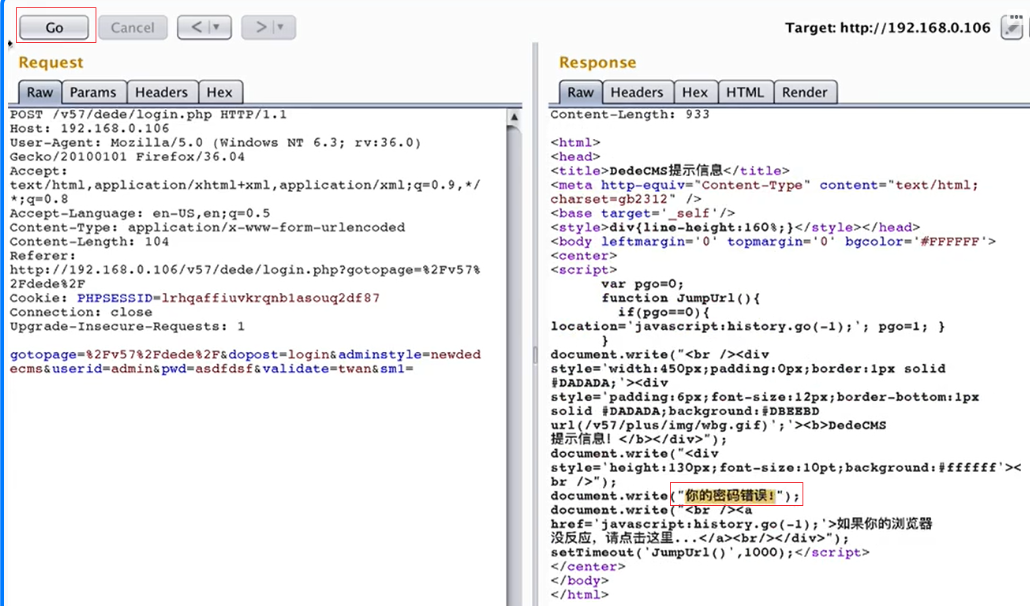Click the Referer: header line
The height and width of the screenshot is (606, 1030).
coord(43,256)
